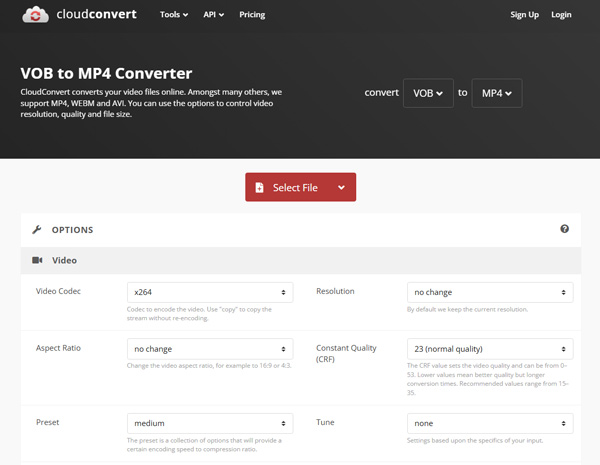
Task: Click the Select File button
Action: point(300,187)
